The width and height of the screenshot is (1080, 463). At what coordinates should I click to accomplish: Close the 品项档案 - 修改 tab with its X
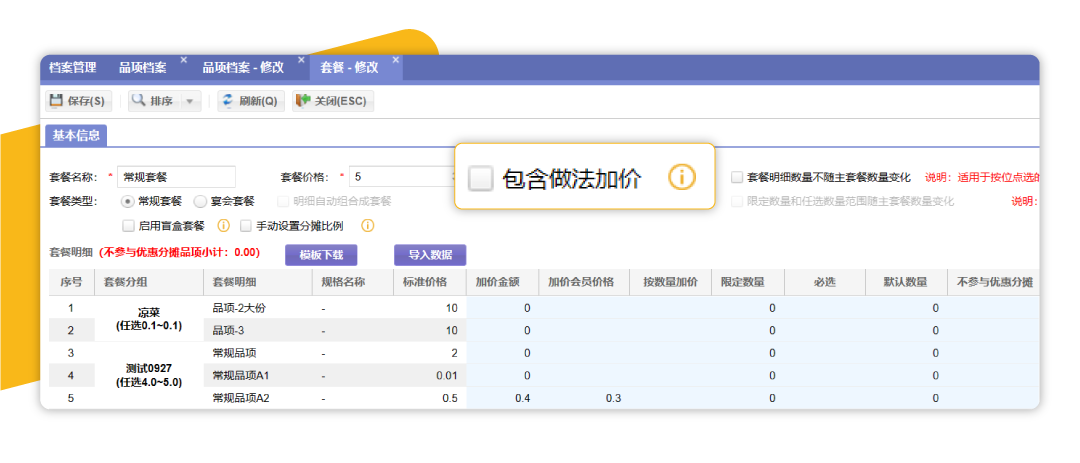(300, 60)
